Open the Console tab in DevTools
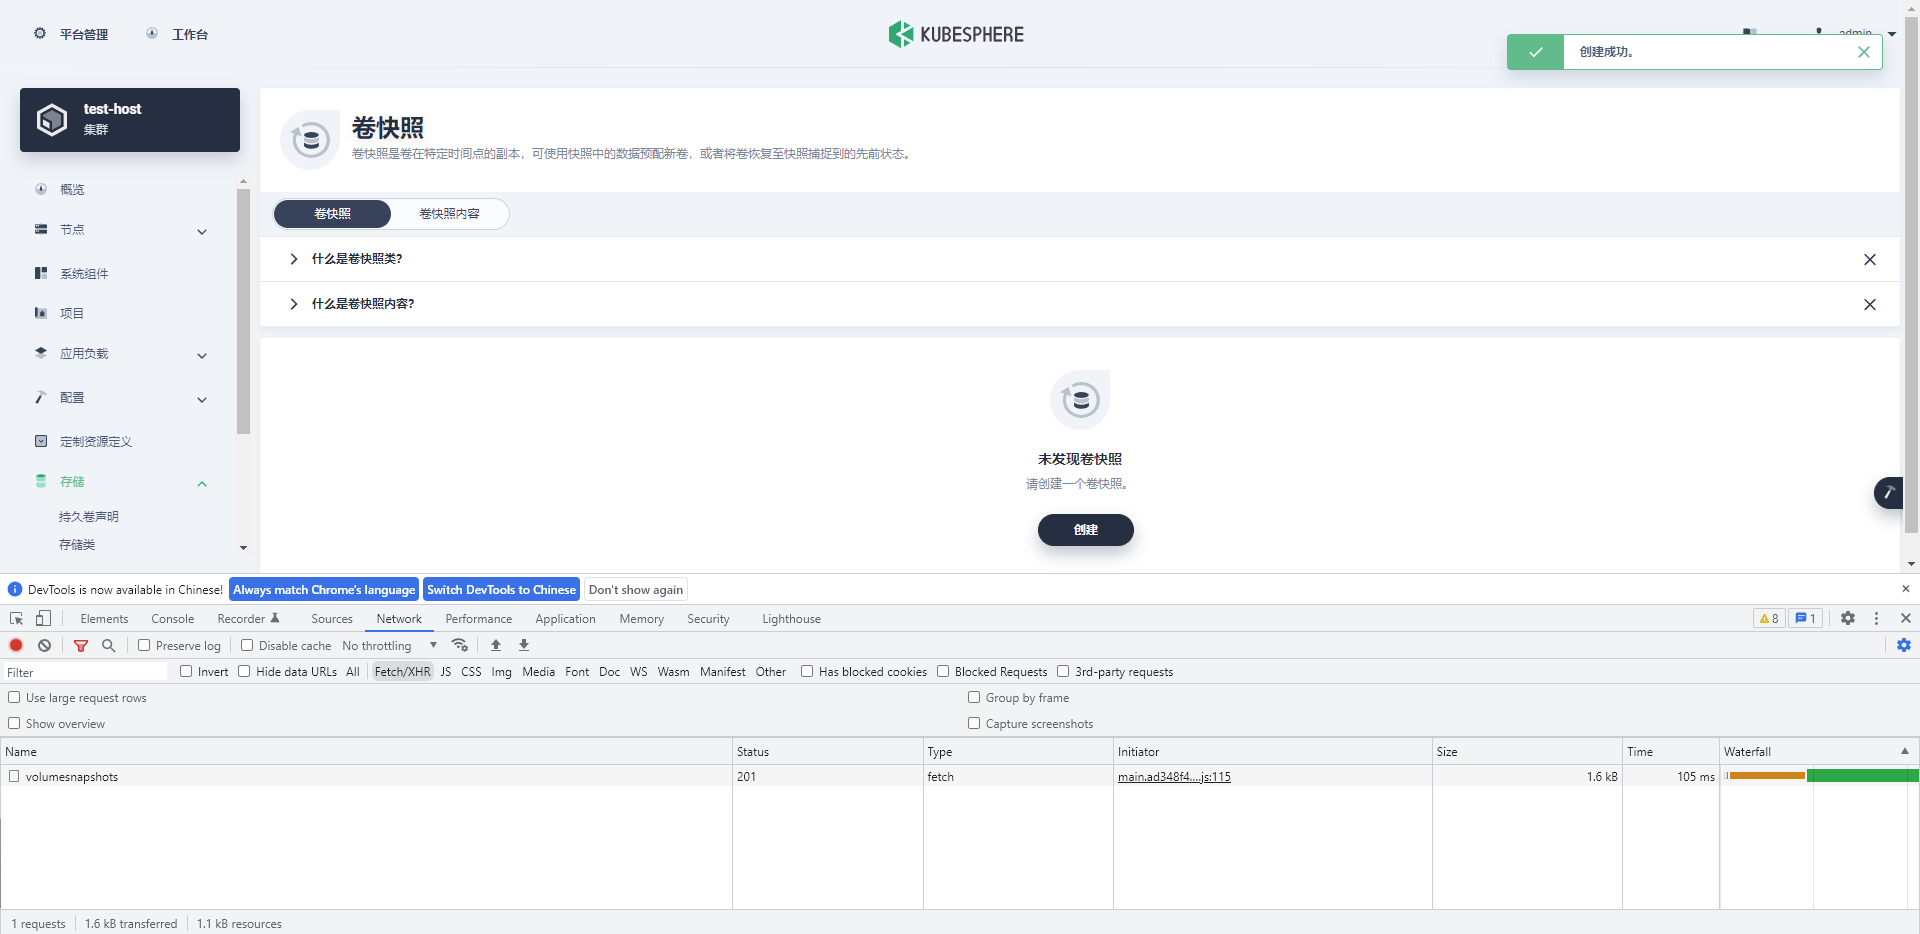The width and height of the screenshot is (1920, 934). (x=172, y=618)
